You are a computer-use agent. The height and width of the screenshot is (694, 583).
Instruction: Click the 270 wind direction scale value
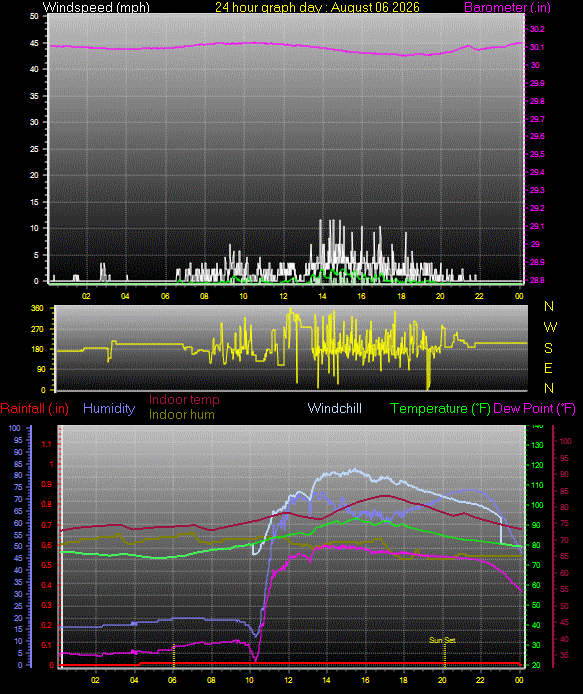38,329
